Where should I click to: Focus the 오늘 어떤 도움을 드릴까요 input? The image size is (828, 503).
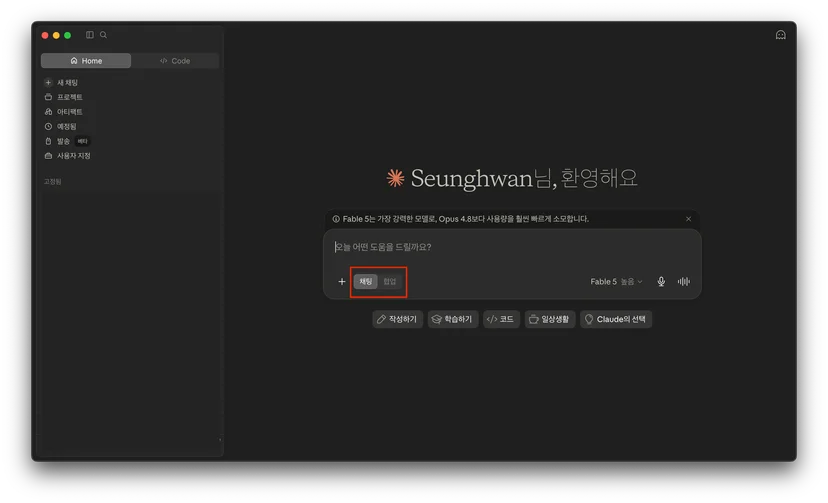(512, 247)
